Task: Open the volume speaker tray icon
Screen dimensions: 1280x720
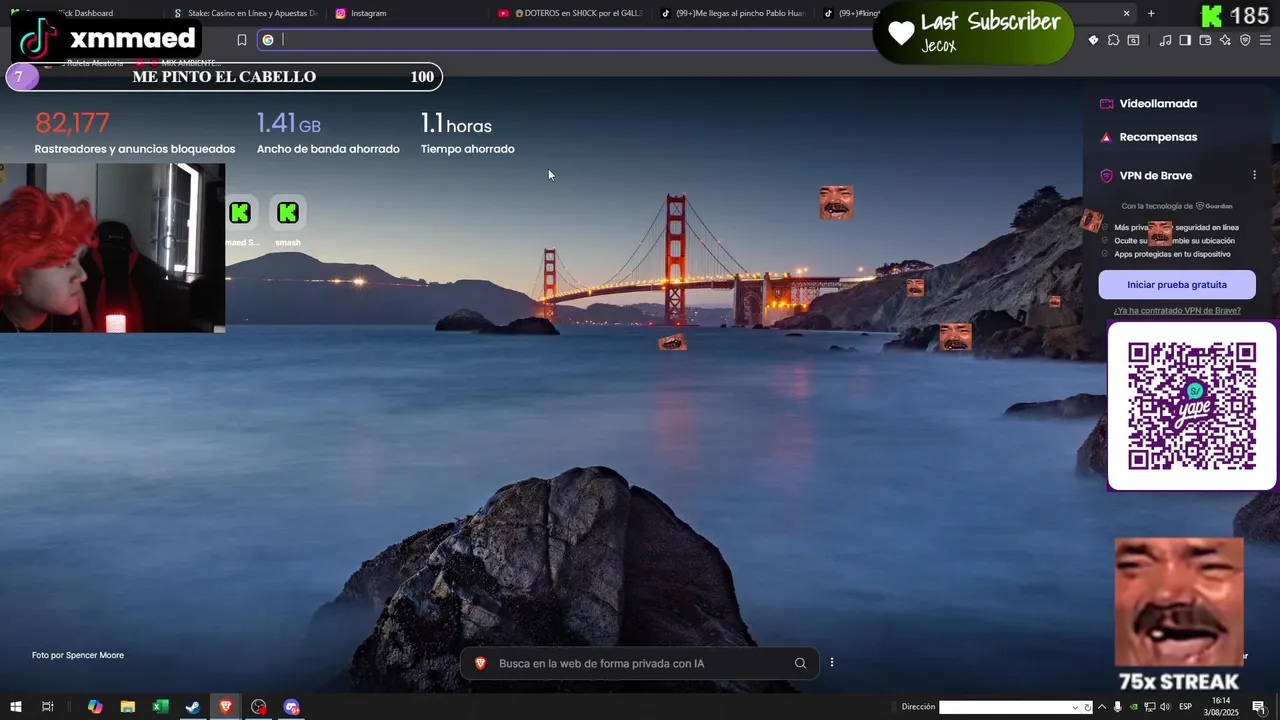Action: tap(1165, 707)
